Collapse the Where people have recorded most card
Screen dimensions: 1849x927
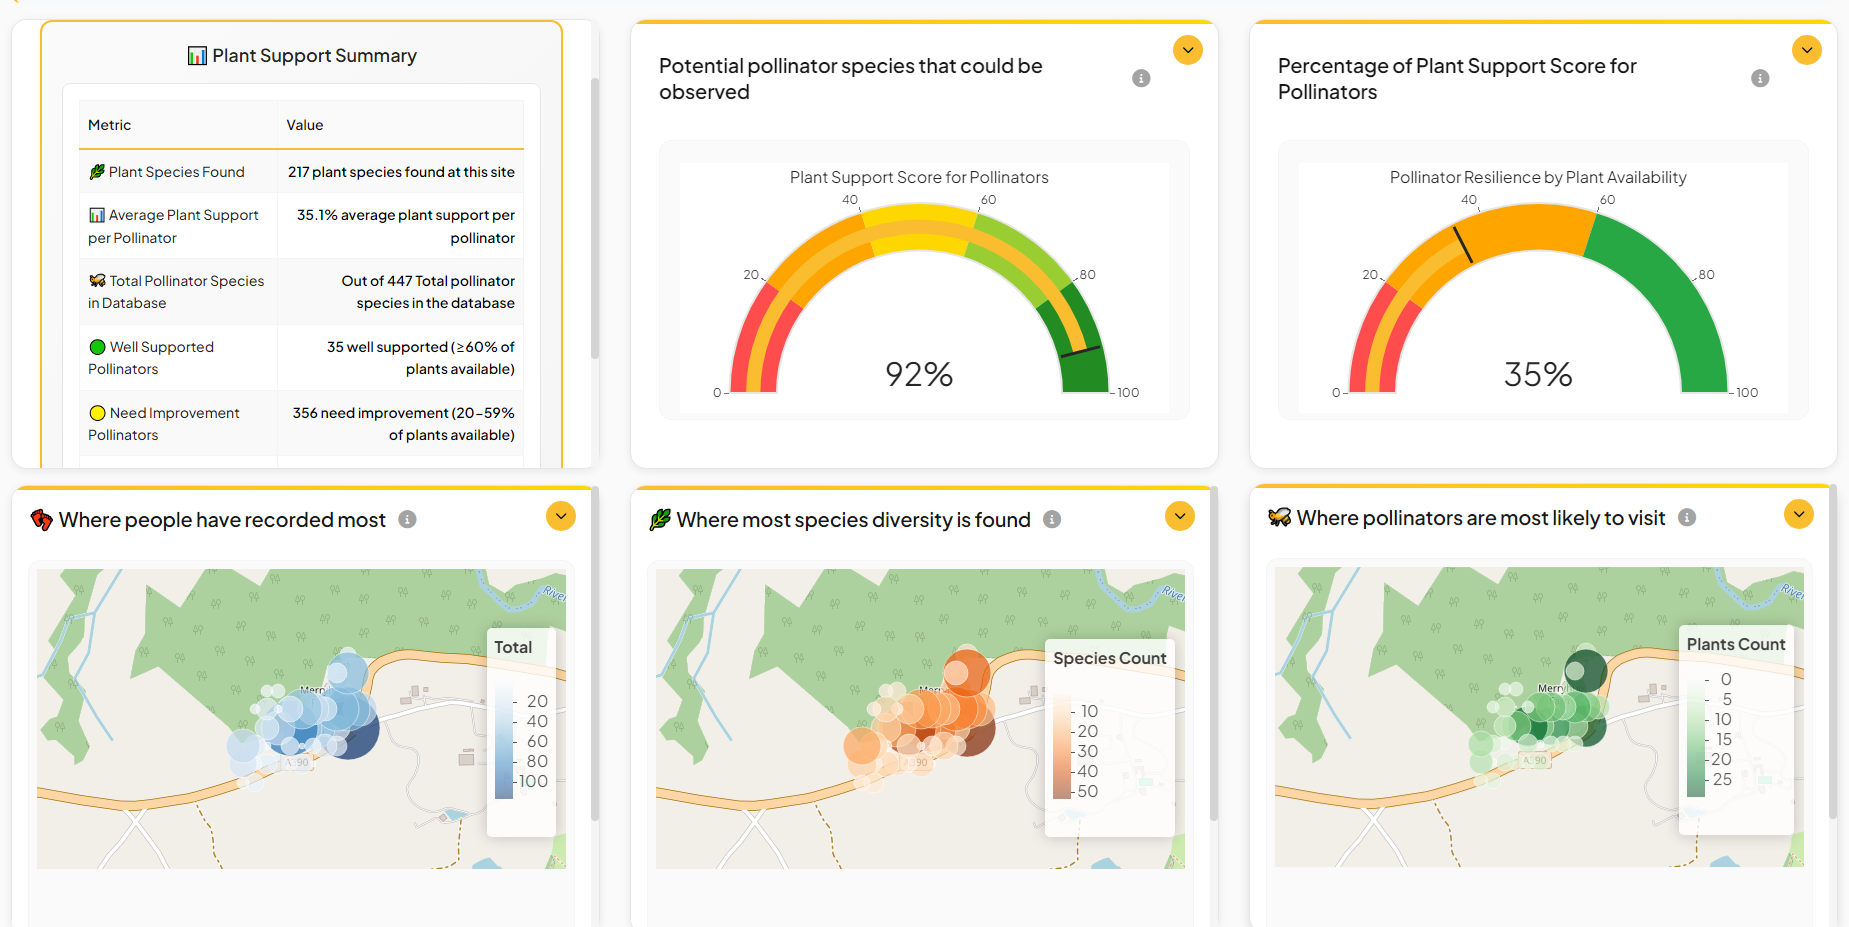click(561, 516)
